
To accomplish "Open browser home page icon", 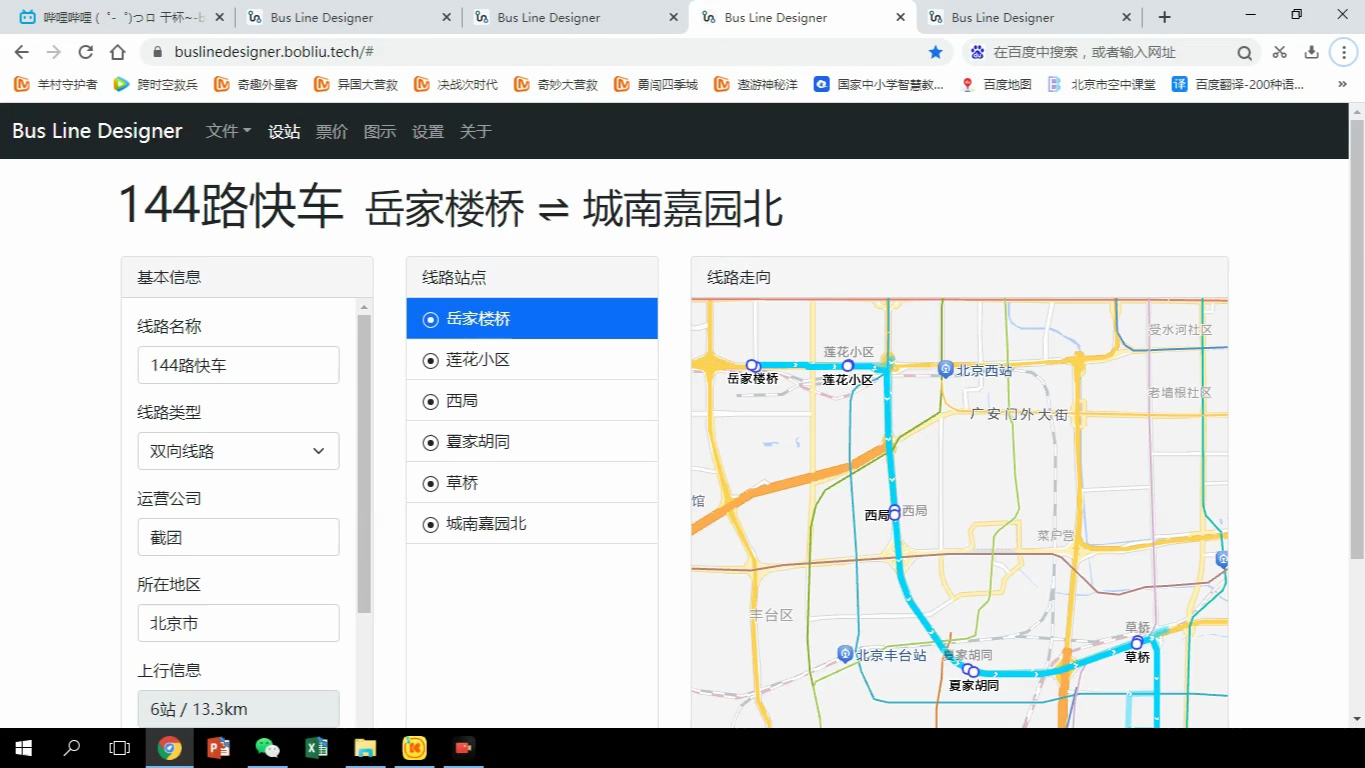I will tap(118, 52).
